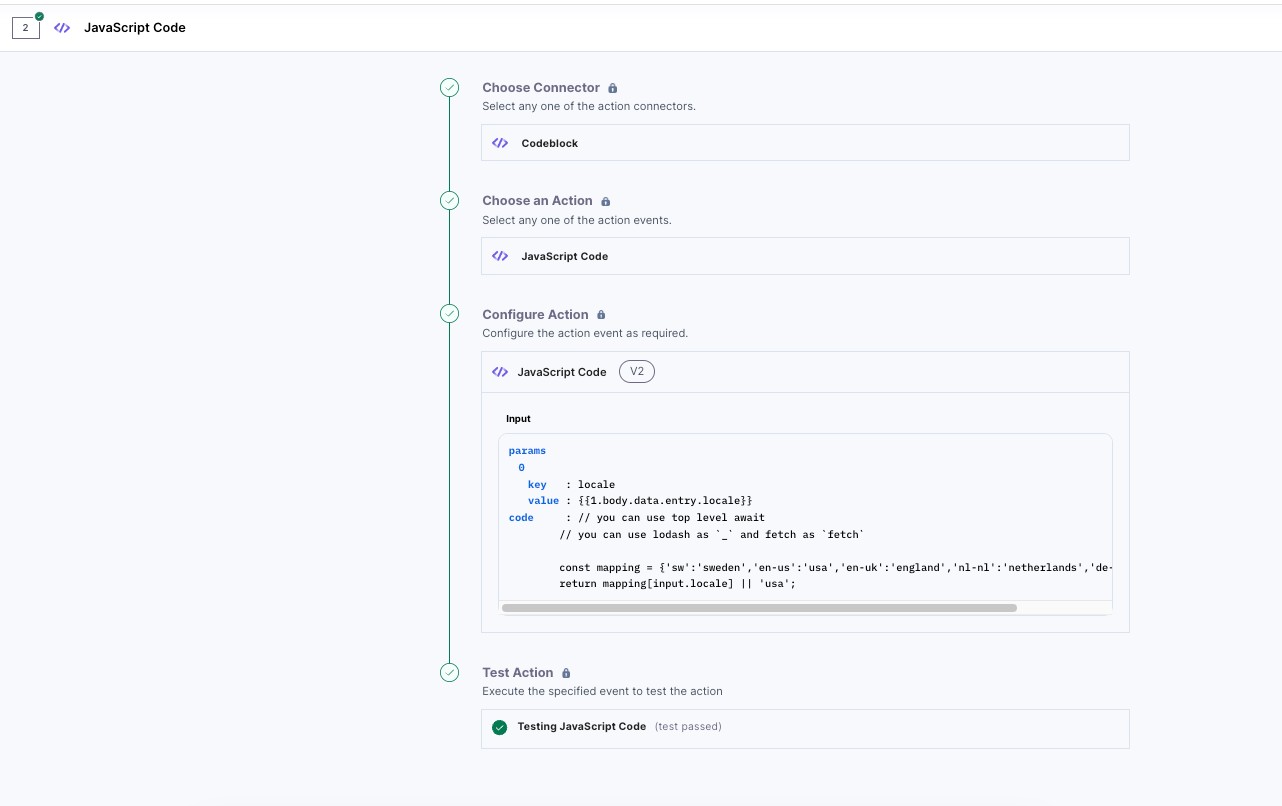Click the green test-passed check icon
Image resolution: width=1282 pixels, height=806 pixels.
tap(500, 727)
